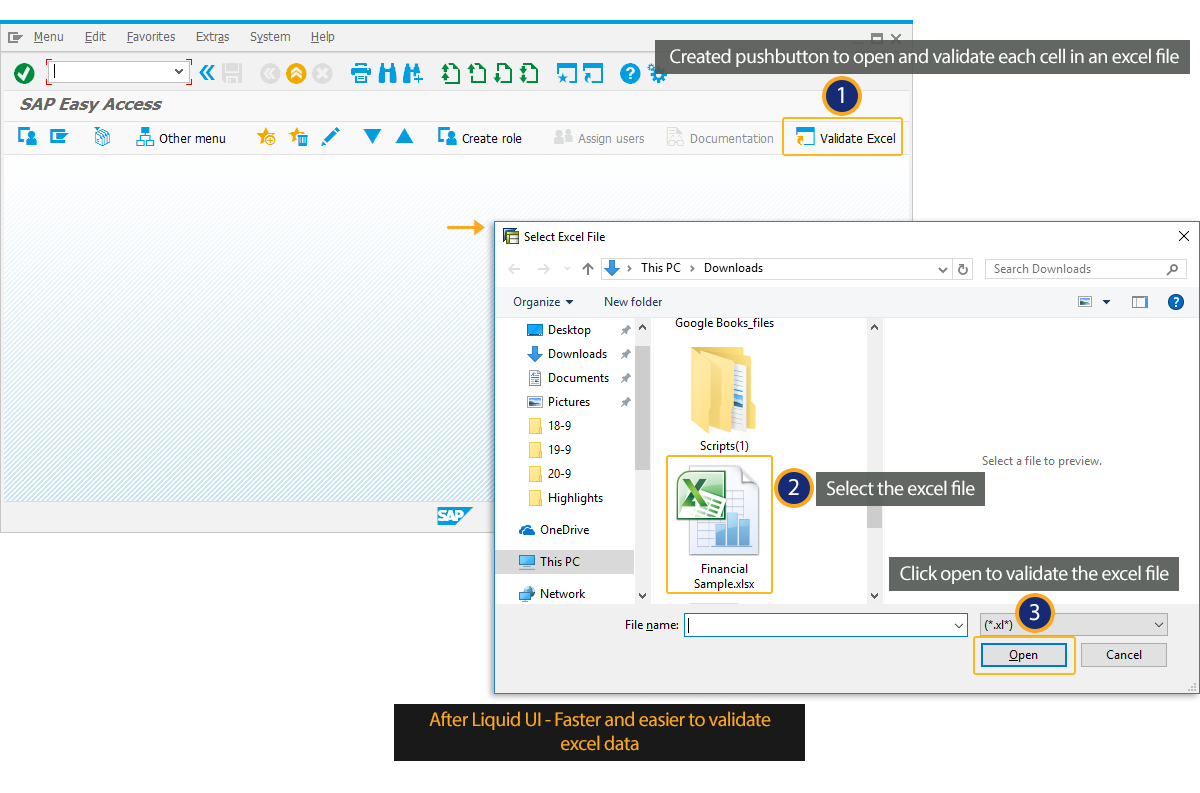The width and height of the screenshot is (1200, 793).
Task: Click the SAP Business Workplace icon
Action: 102,137
